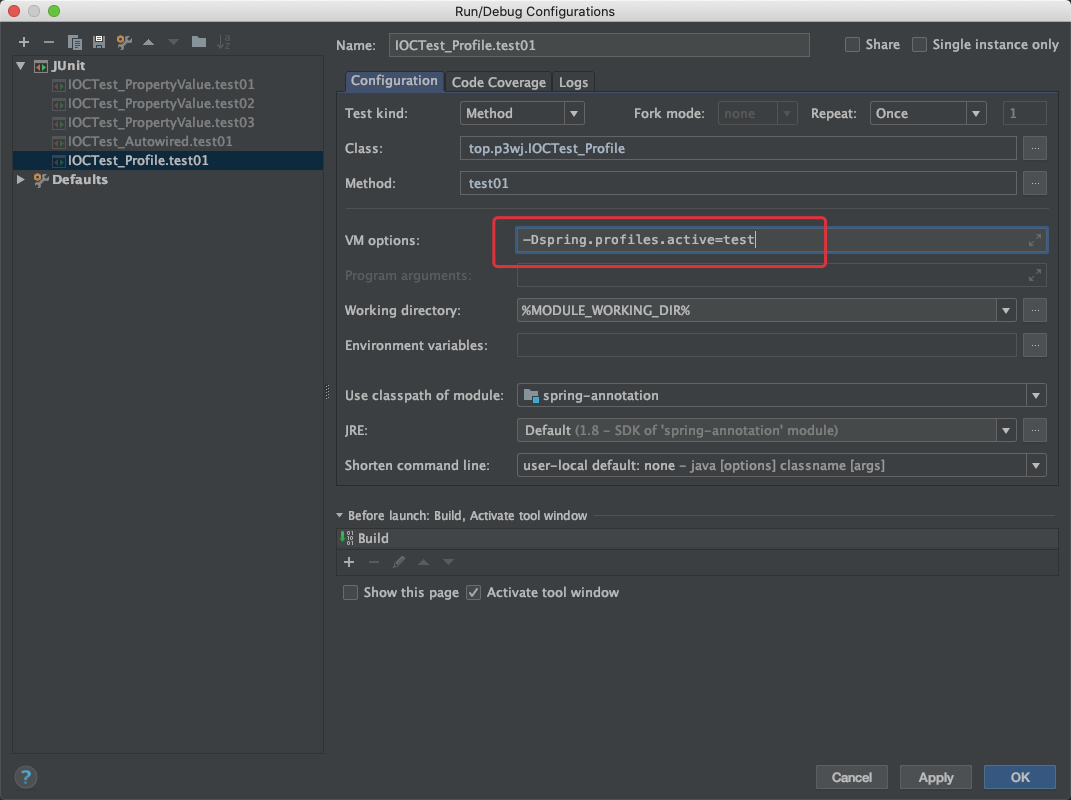
Task: Expand the VM options field editor
Action: 1035,240
